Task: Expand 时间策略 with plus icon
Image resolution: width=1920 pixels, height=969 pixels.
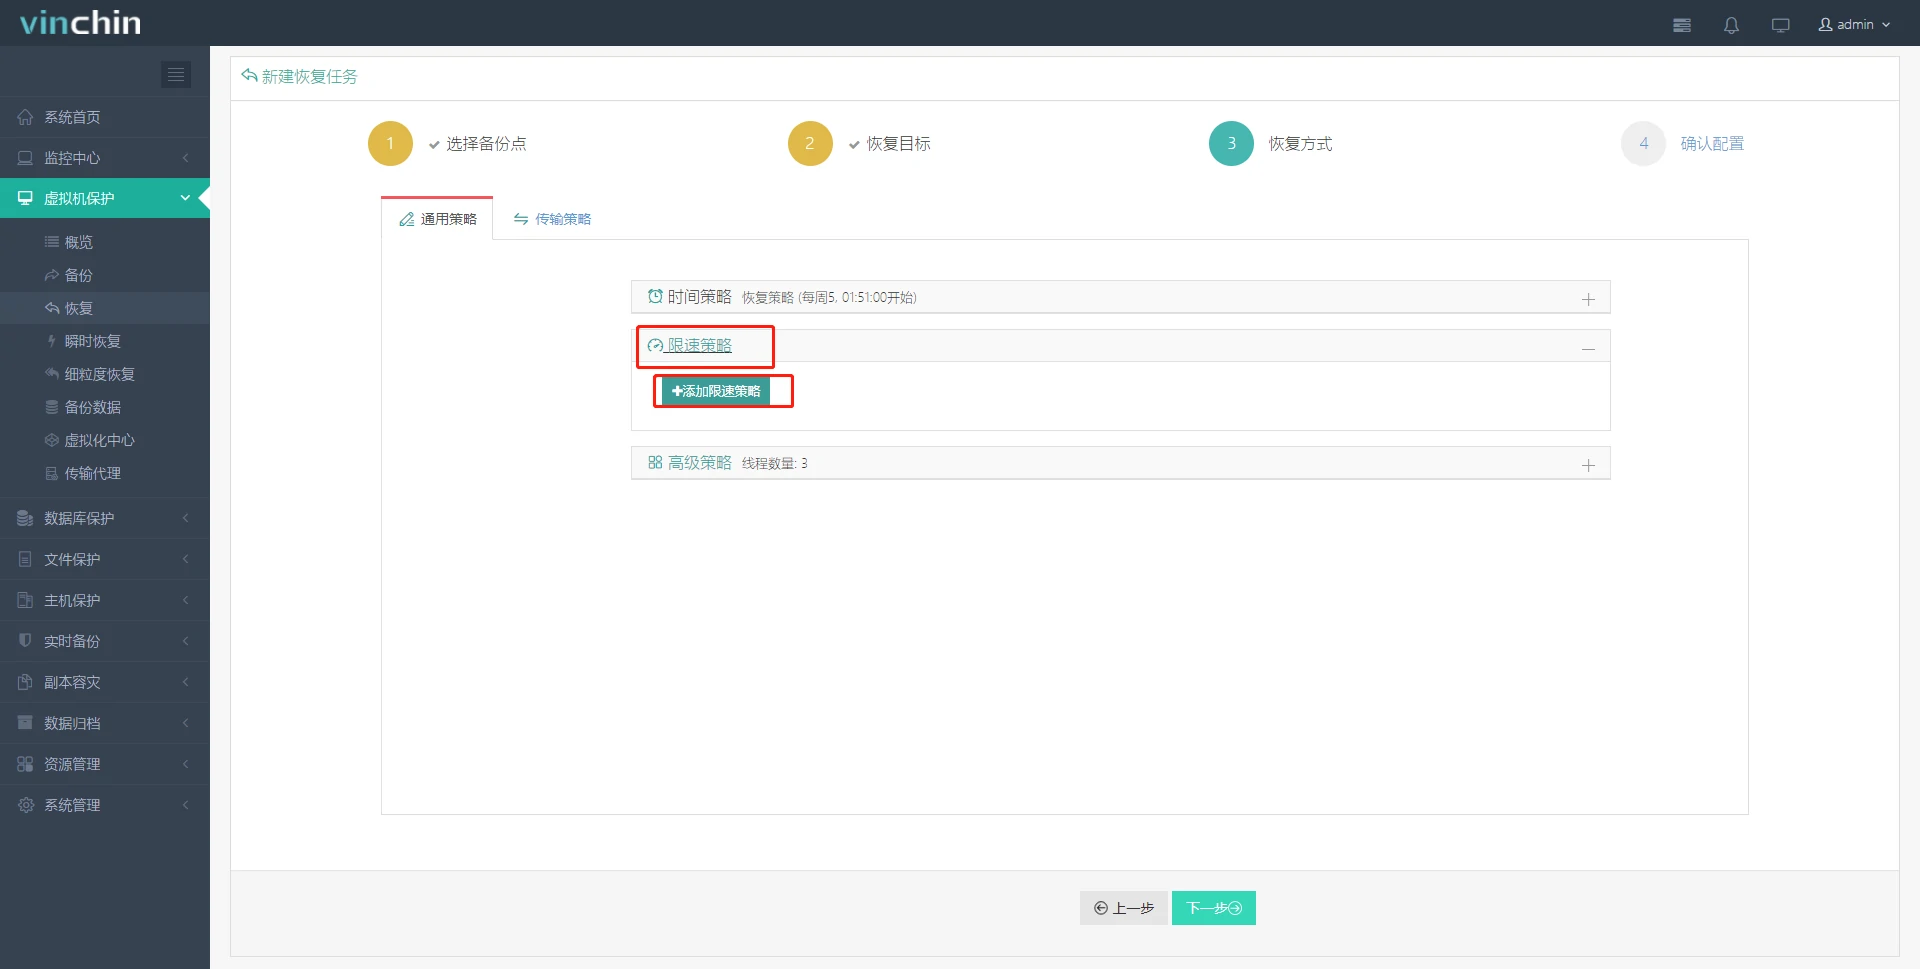Action: (1588, 299)
